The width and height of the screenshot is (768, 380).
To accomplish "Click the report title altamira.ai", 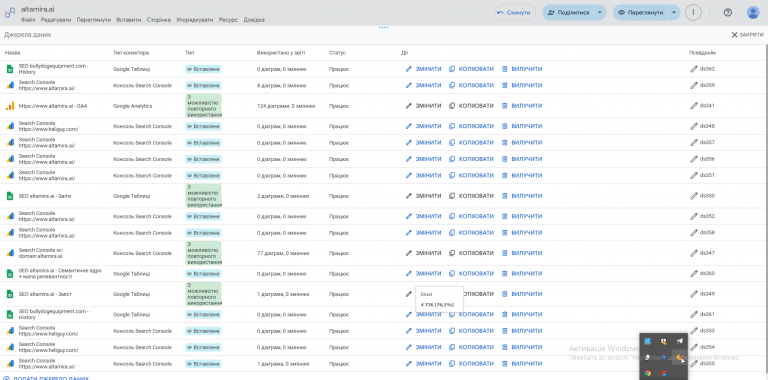I will 38,9.
